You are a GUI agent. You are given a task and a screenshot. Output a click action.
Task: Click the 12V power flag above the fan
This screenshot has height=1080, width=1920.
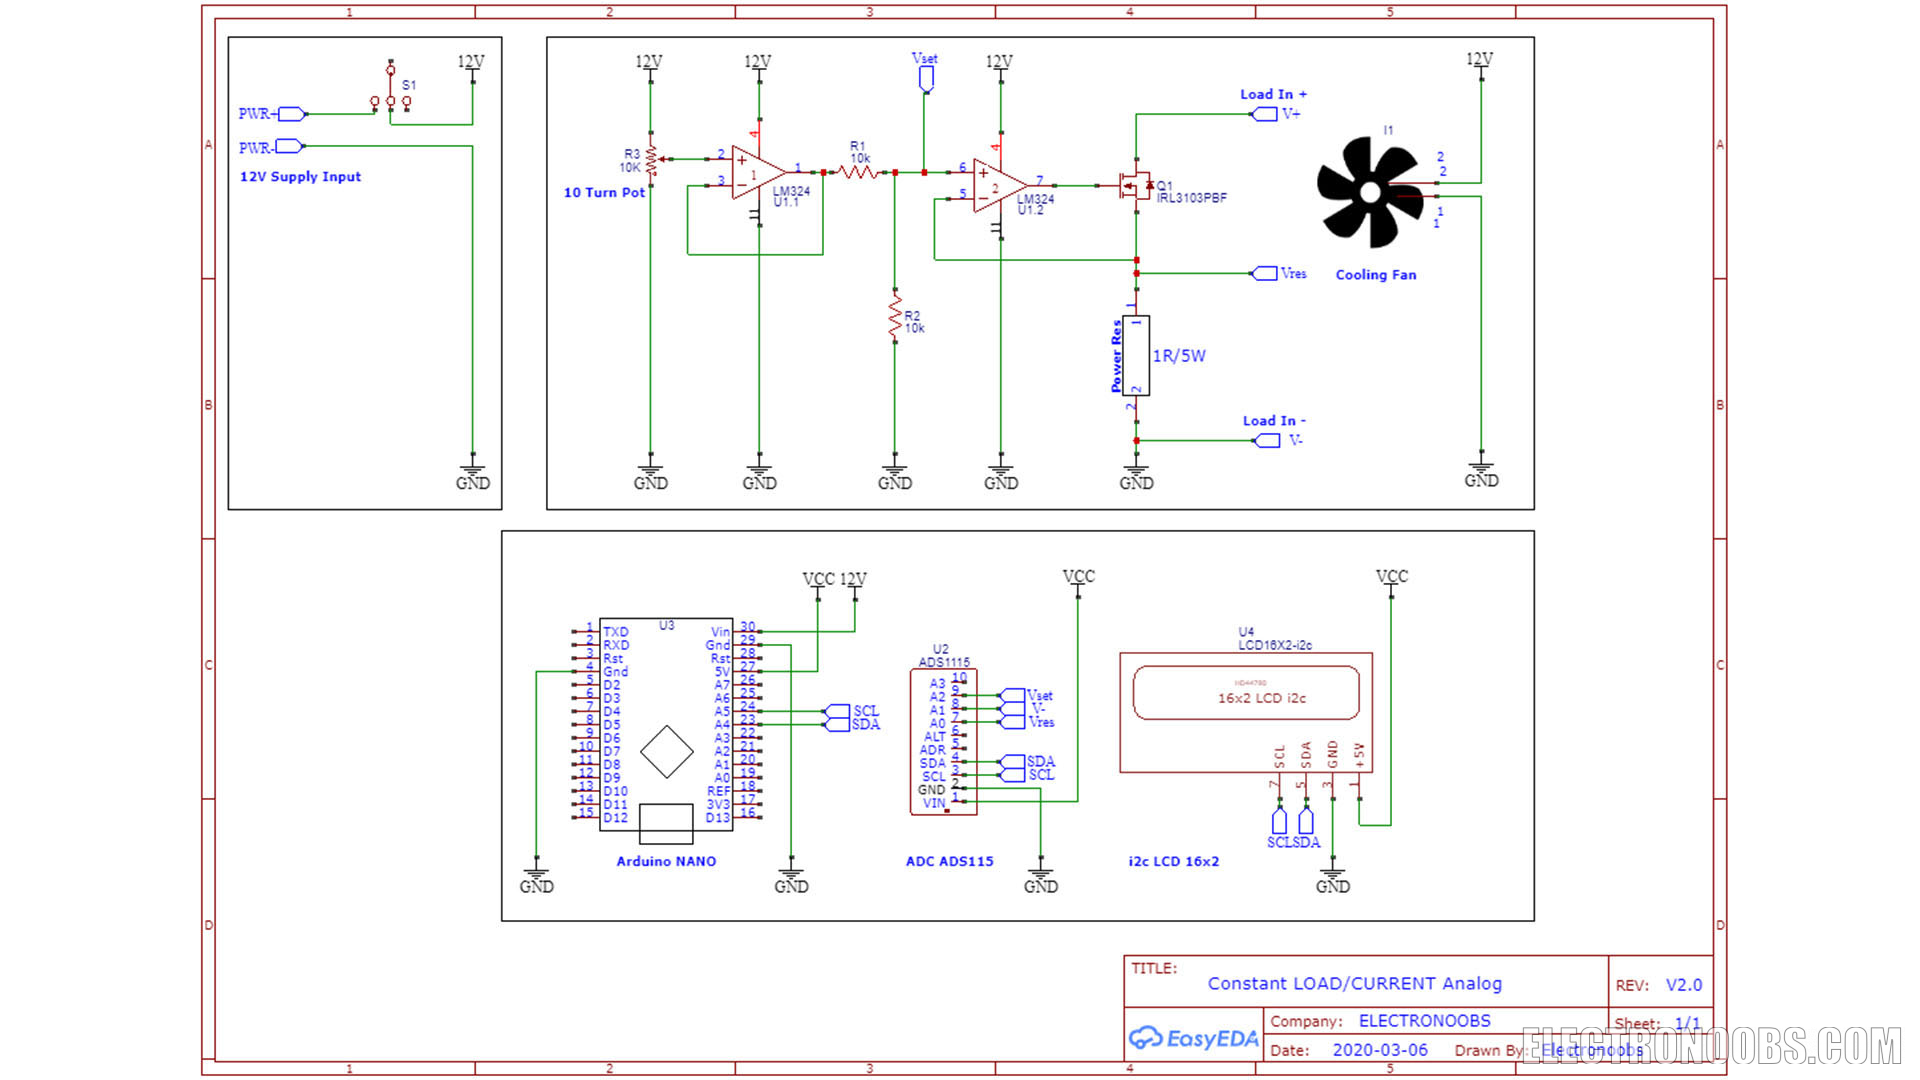tap(1480, 66)
